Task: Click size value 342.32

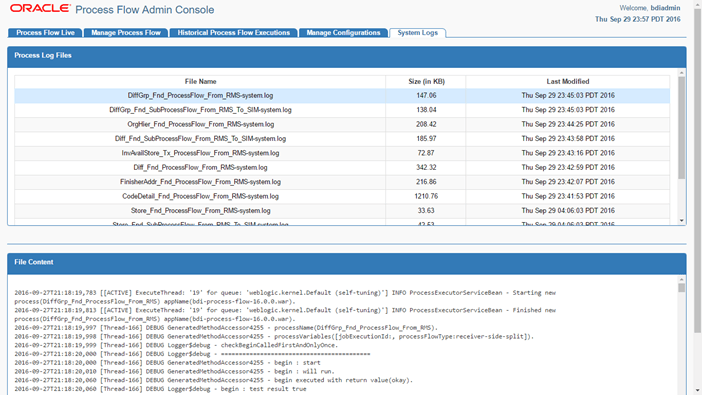Action: [426, 167]
